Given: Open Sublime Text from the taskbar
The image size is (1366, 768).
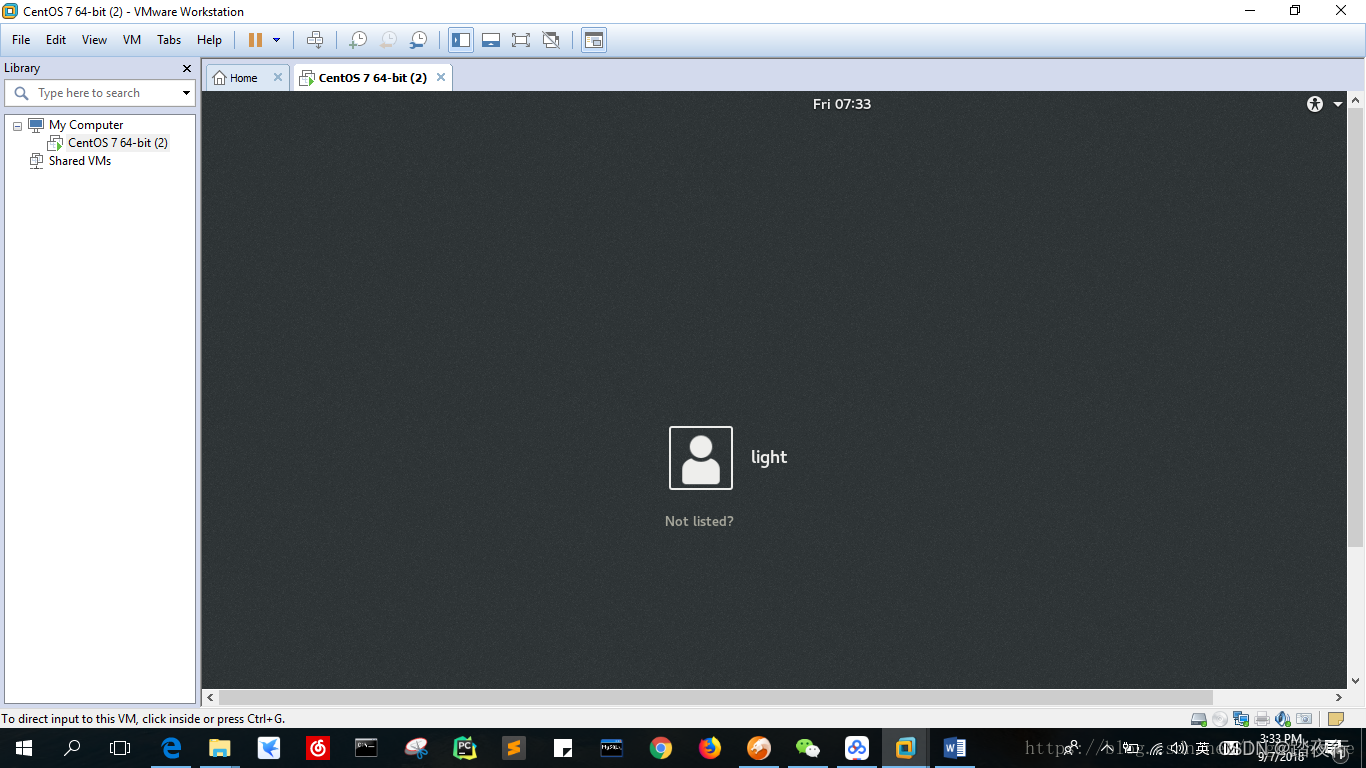Looking at the screenshot, I should (x=514, y=748).
